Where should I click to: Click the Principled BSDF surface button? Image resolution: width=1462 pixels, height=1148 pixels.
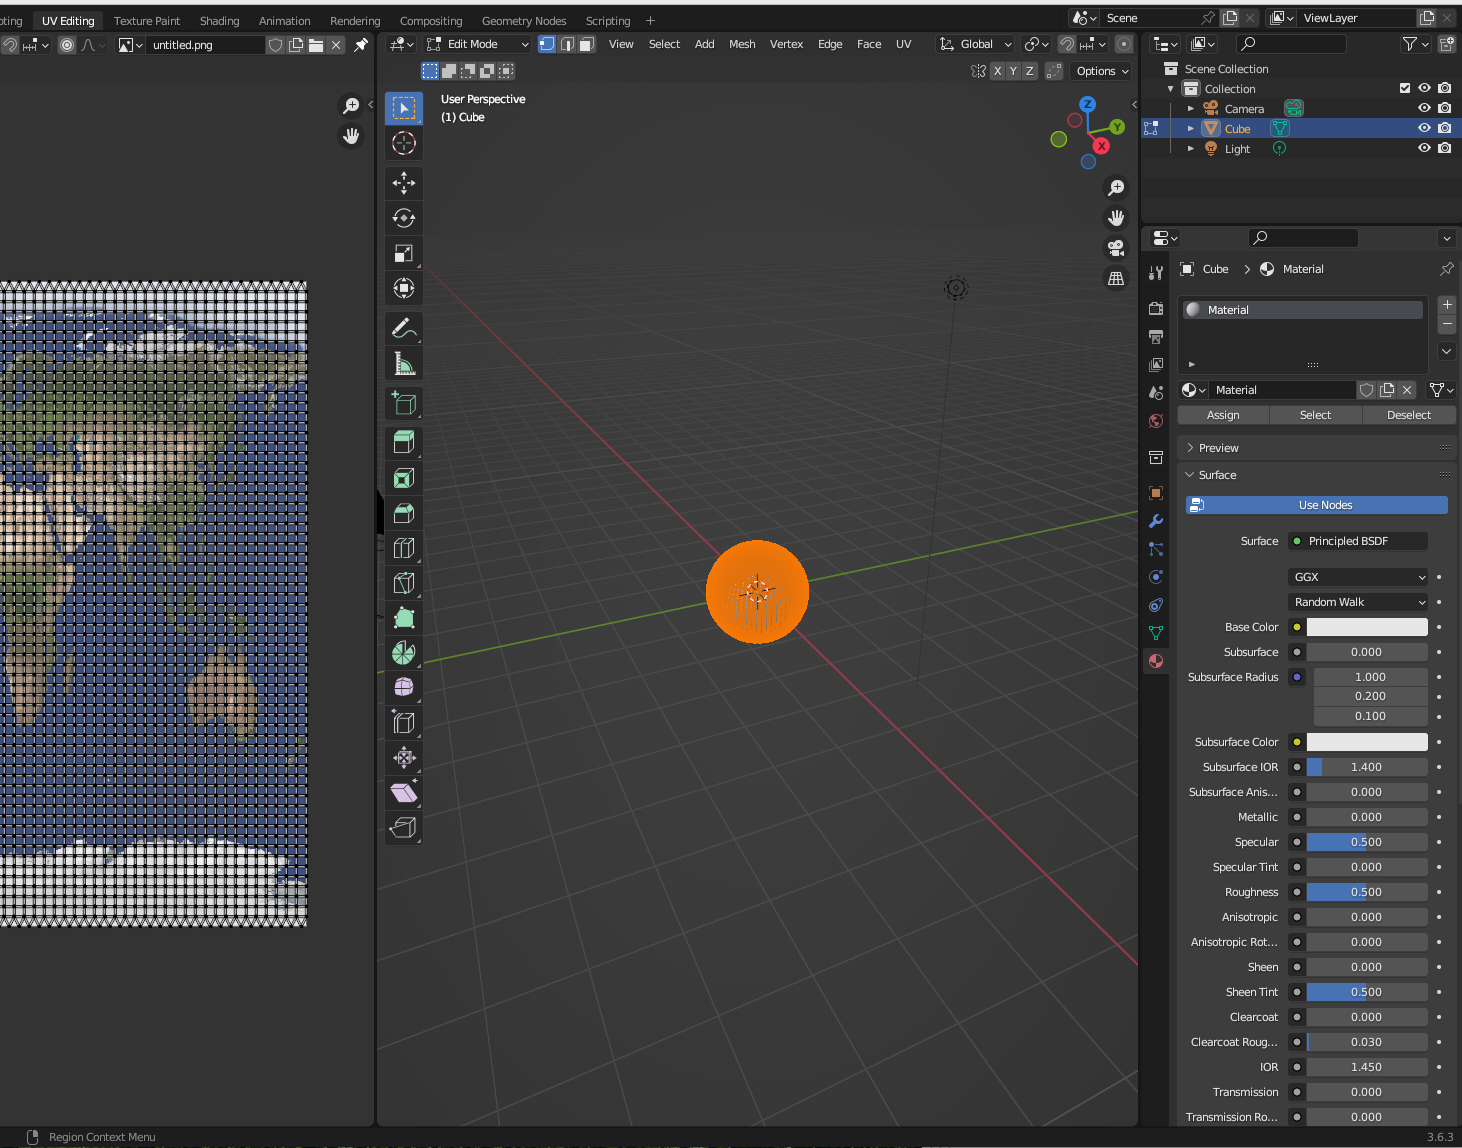coord(1358,541)
